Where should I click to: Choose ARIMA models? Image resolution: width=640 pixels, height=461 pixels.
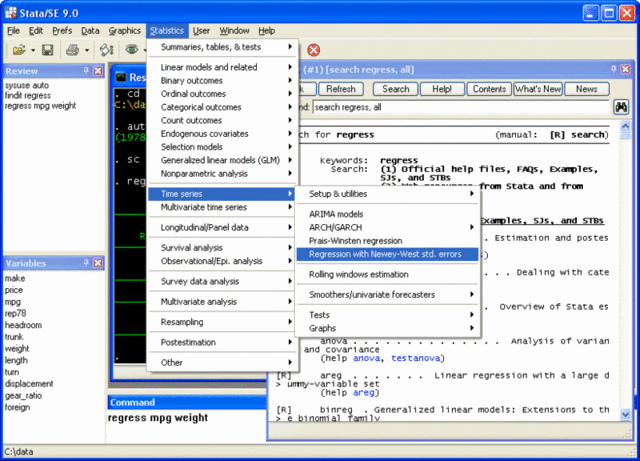388,214
